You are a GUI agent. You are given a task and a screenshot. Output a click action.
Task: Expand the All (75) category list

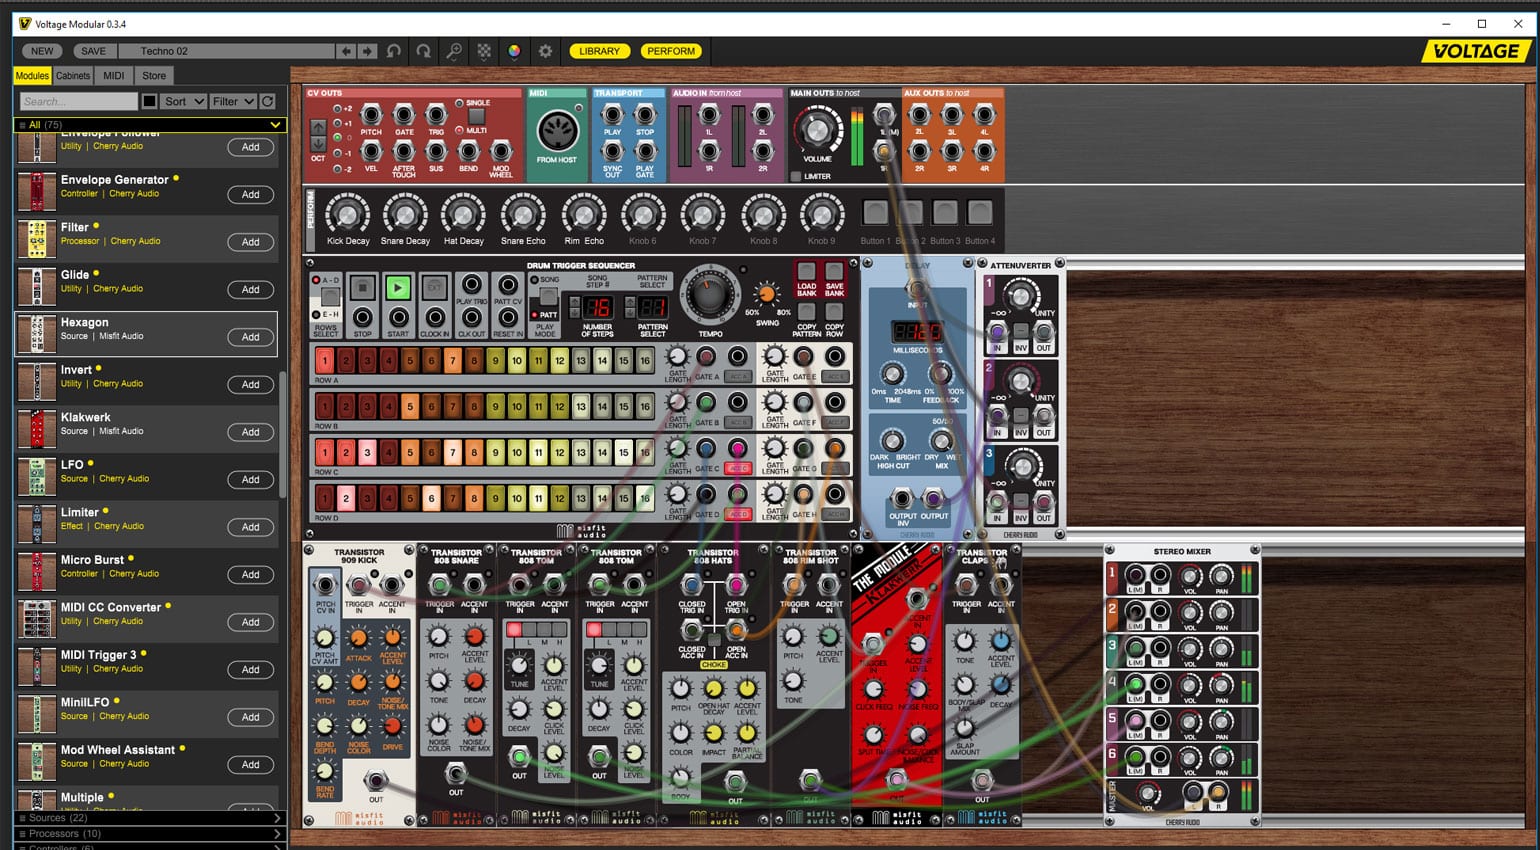[x=150, y=124]
